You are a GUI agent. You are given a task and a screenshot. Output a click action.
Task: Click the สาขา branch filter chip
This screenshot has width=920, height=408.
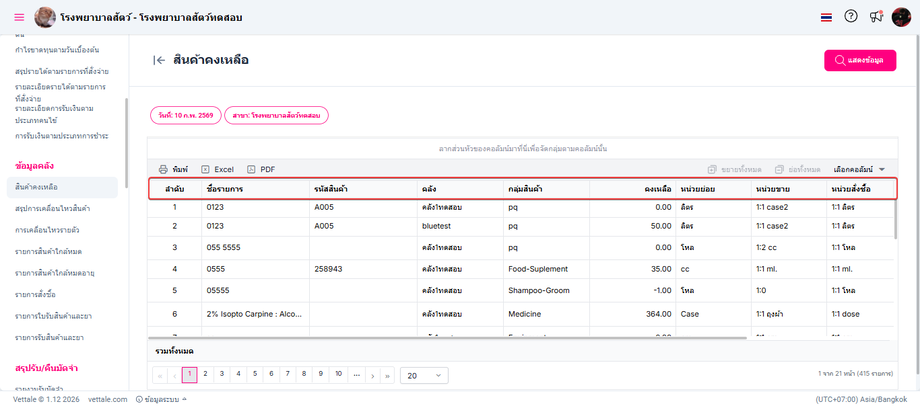pyautogui.click(x=276, y=115)
